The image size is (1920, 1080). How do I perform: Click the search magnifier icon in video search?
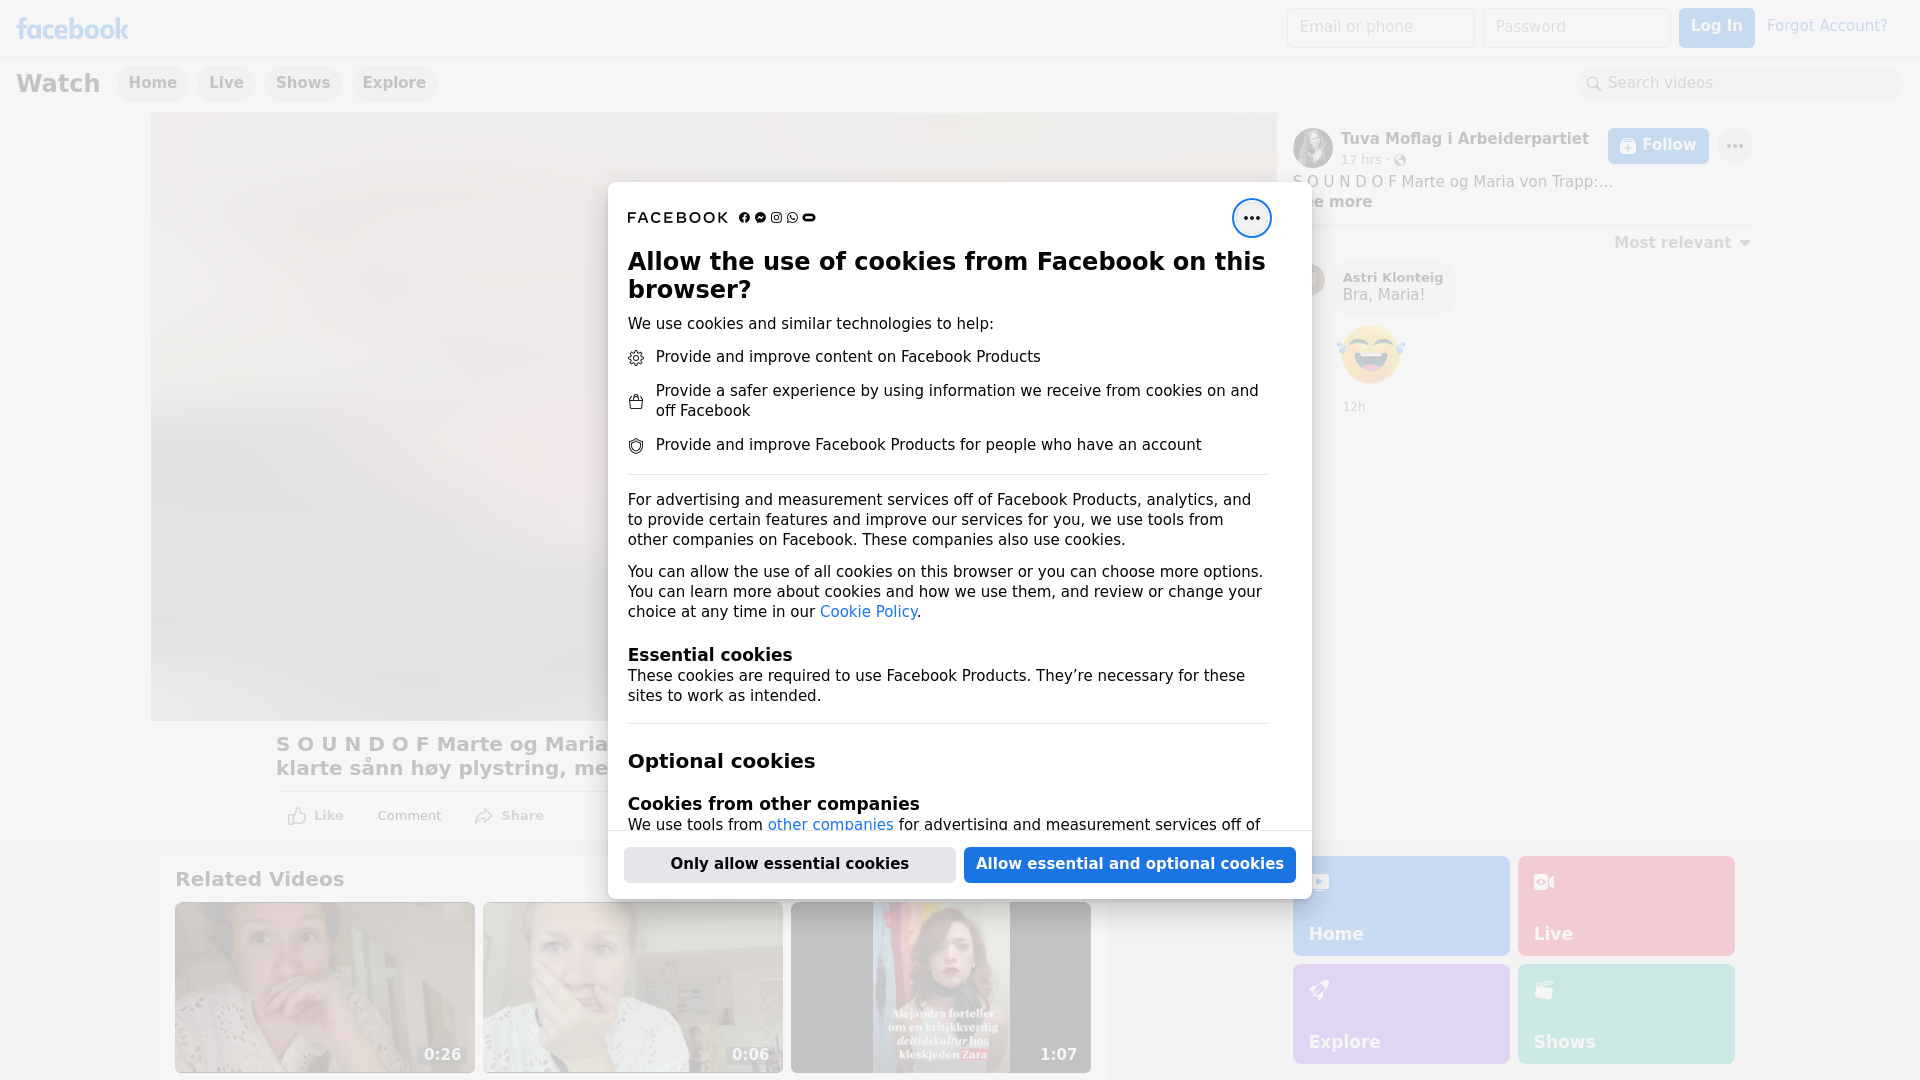coord(1594,84)
